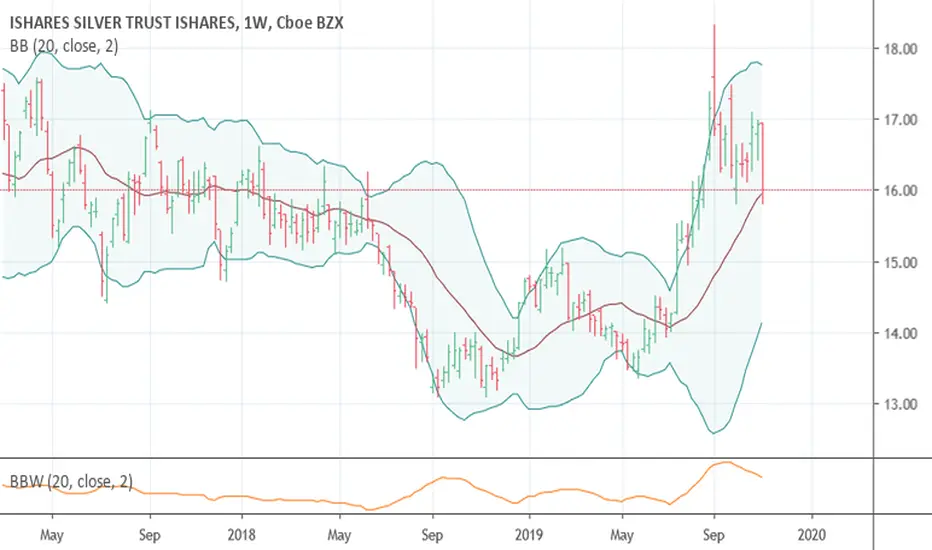Click the 16.00 price axis label

[902, 191]
